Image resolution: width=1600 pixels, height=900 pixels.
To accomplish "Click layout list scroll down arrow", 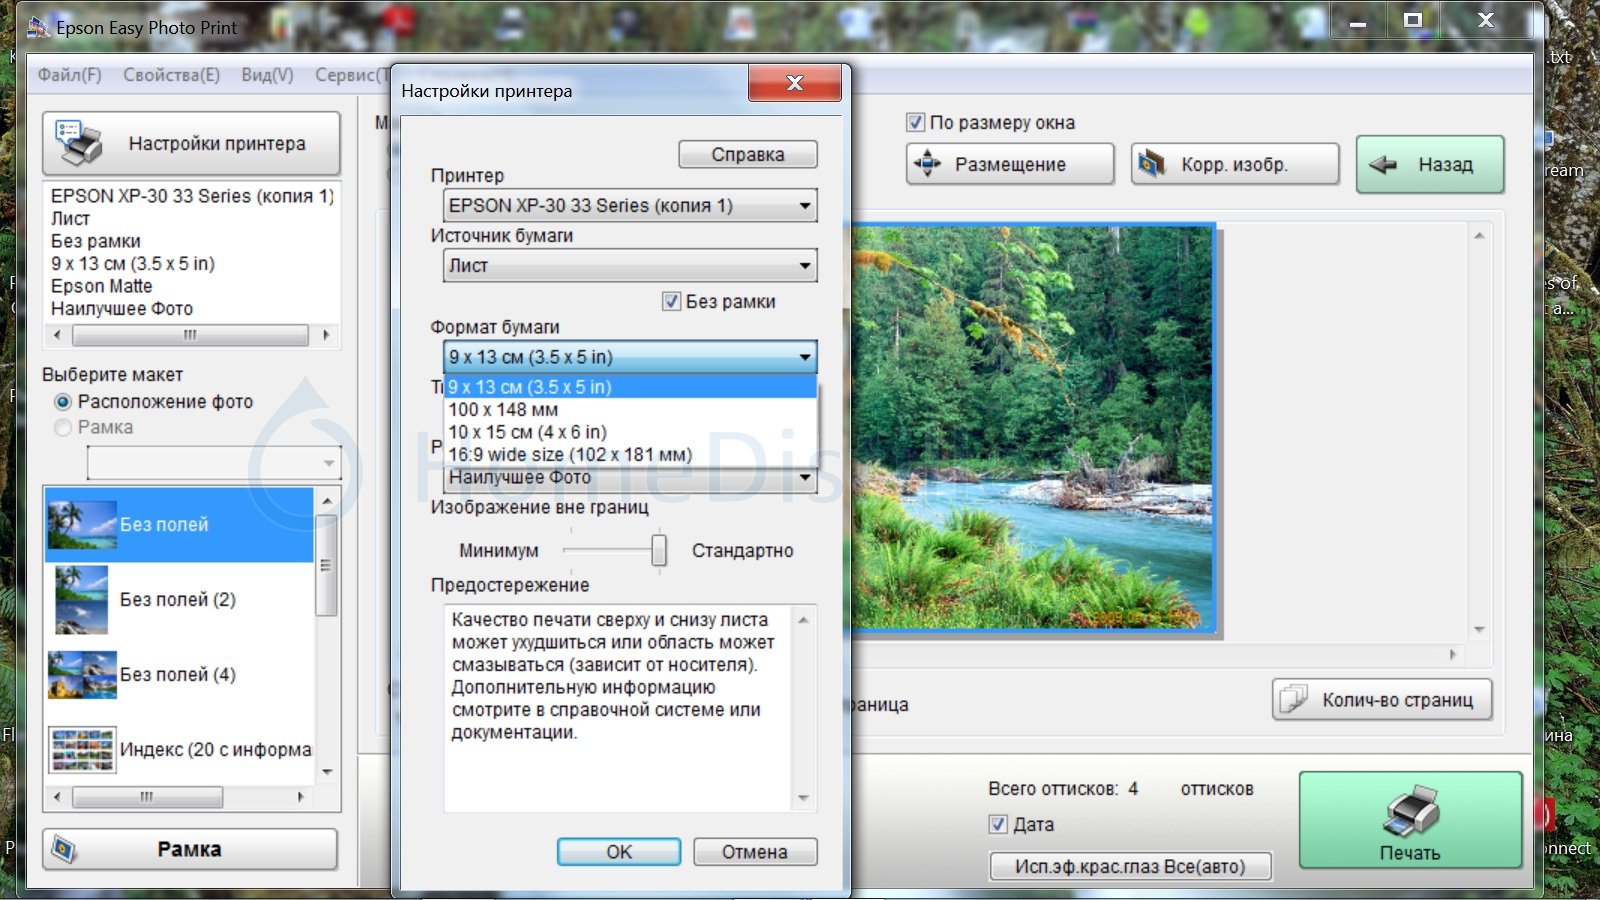I will coord(327,773).
